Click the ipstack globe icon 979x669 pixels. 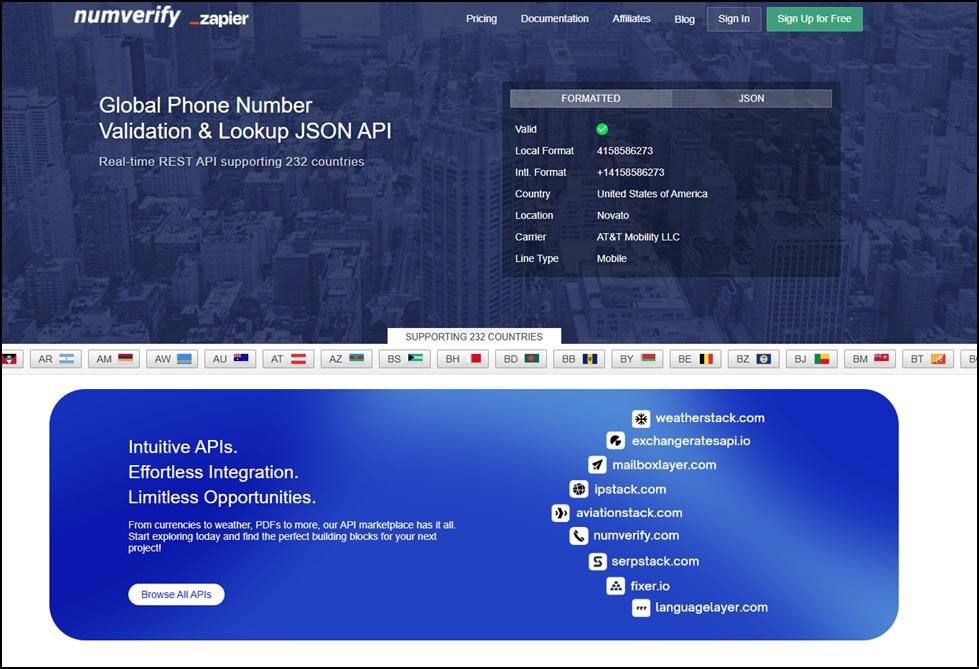579,489
